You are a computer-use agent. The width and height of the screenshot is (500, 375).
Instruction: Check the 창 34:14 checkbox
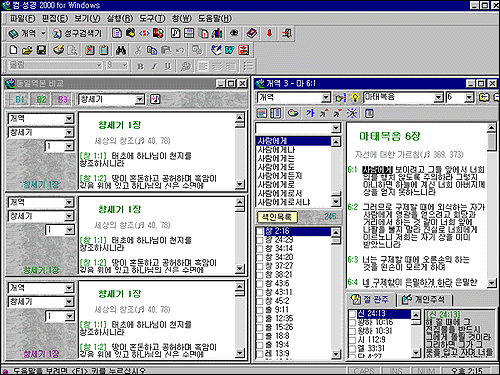[x=260, y=248]
